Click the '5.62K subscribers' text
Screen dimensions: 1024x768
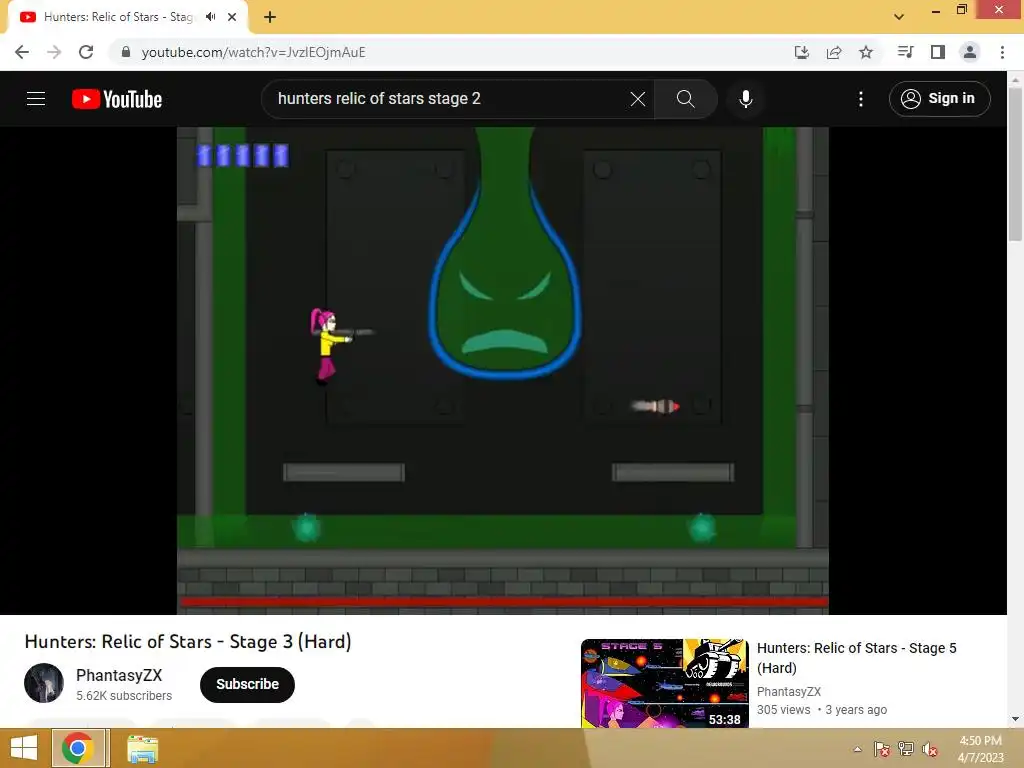[x=124, y=696]
